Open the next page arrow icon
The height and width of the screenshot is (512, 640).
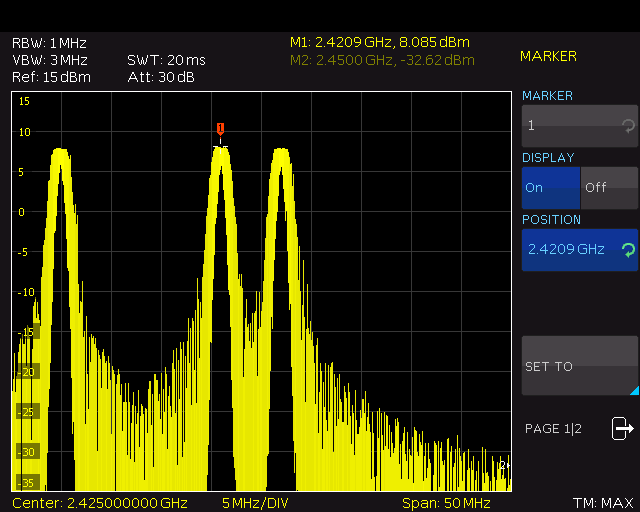[x=622, y=428]
